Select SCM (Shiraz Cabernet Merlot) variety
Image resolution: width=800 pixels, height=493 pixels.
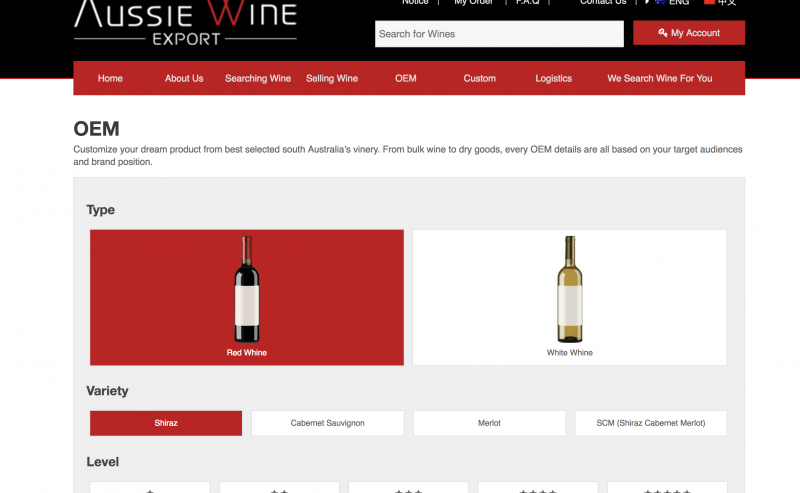(x=651, y=423)
